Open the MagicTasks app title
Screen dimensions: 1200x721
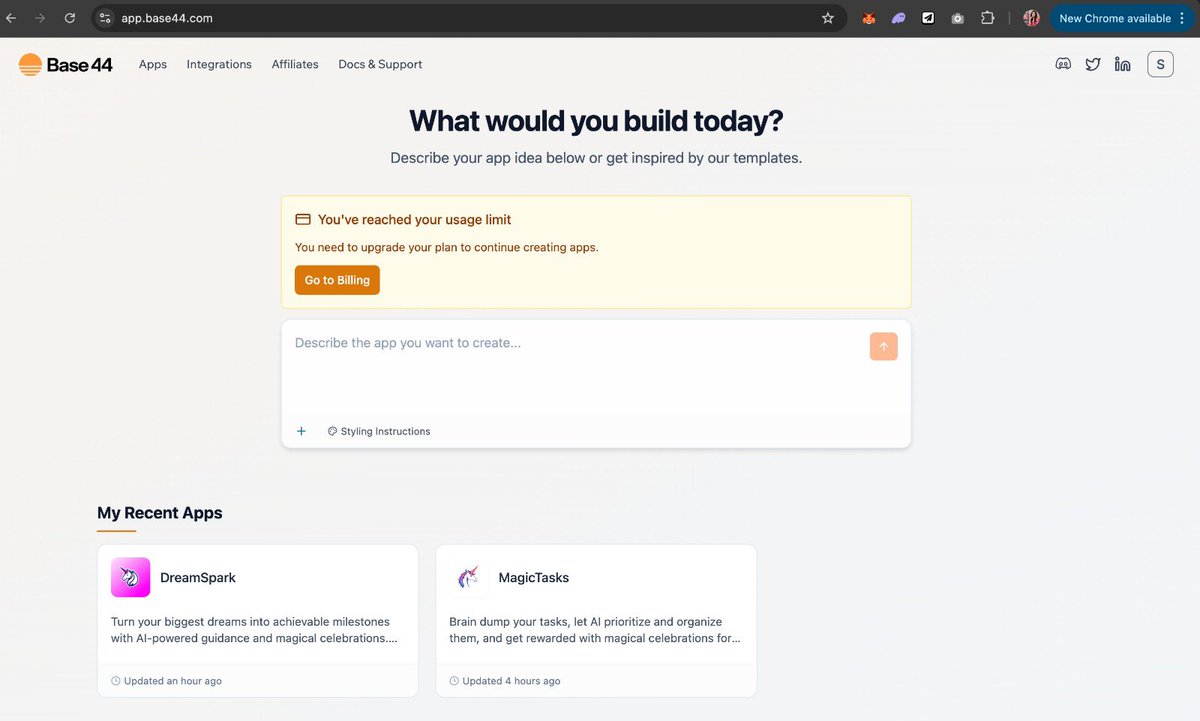(x=534, y=577)
